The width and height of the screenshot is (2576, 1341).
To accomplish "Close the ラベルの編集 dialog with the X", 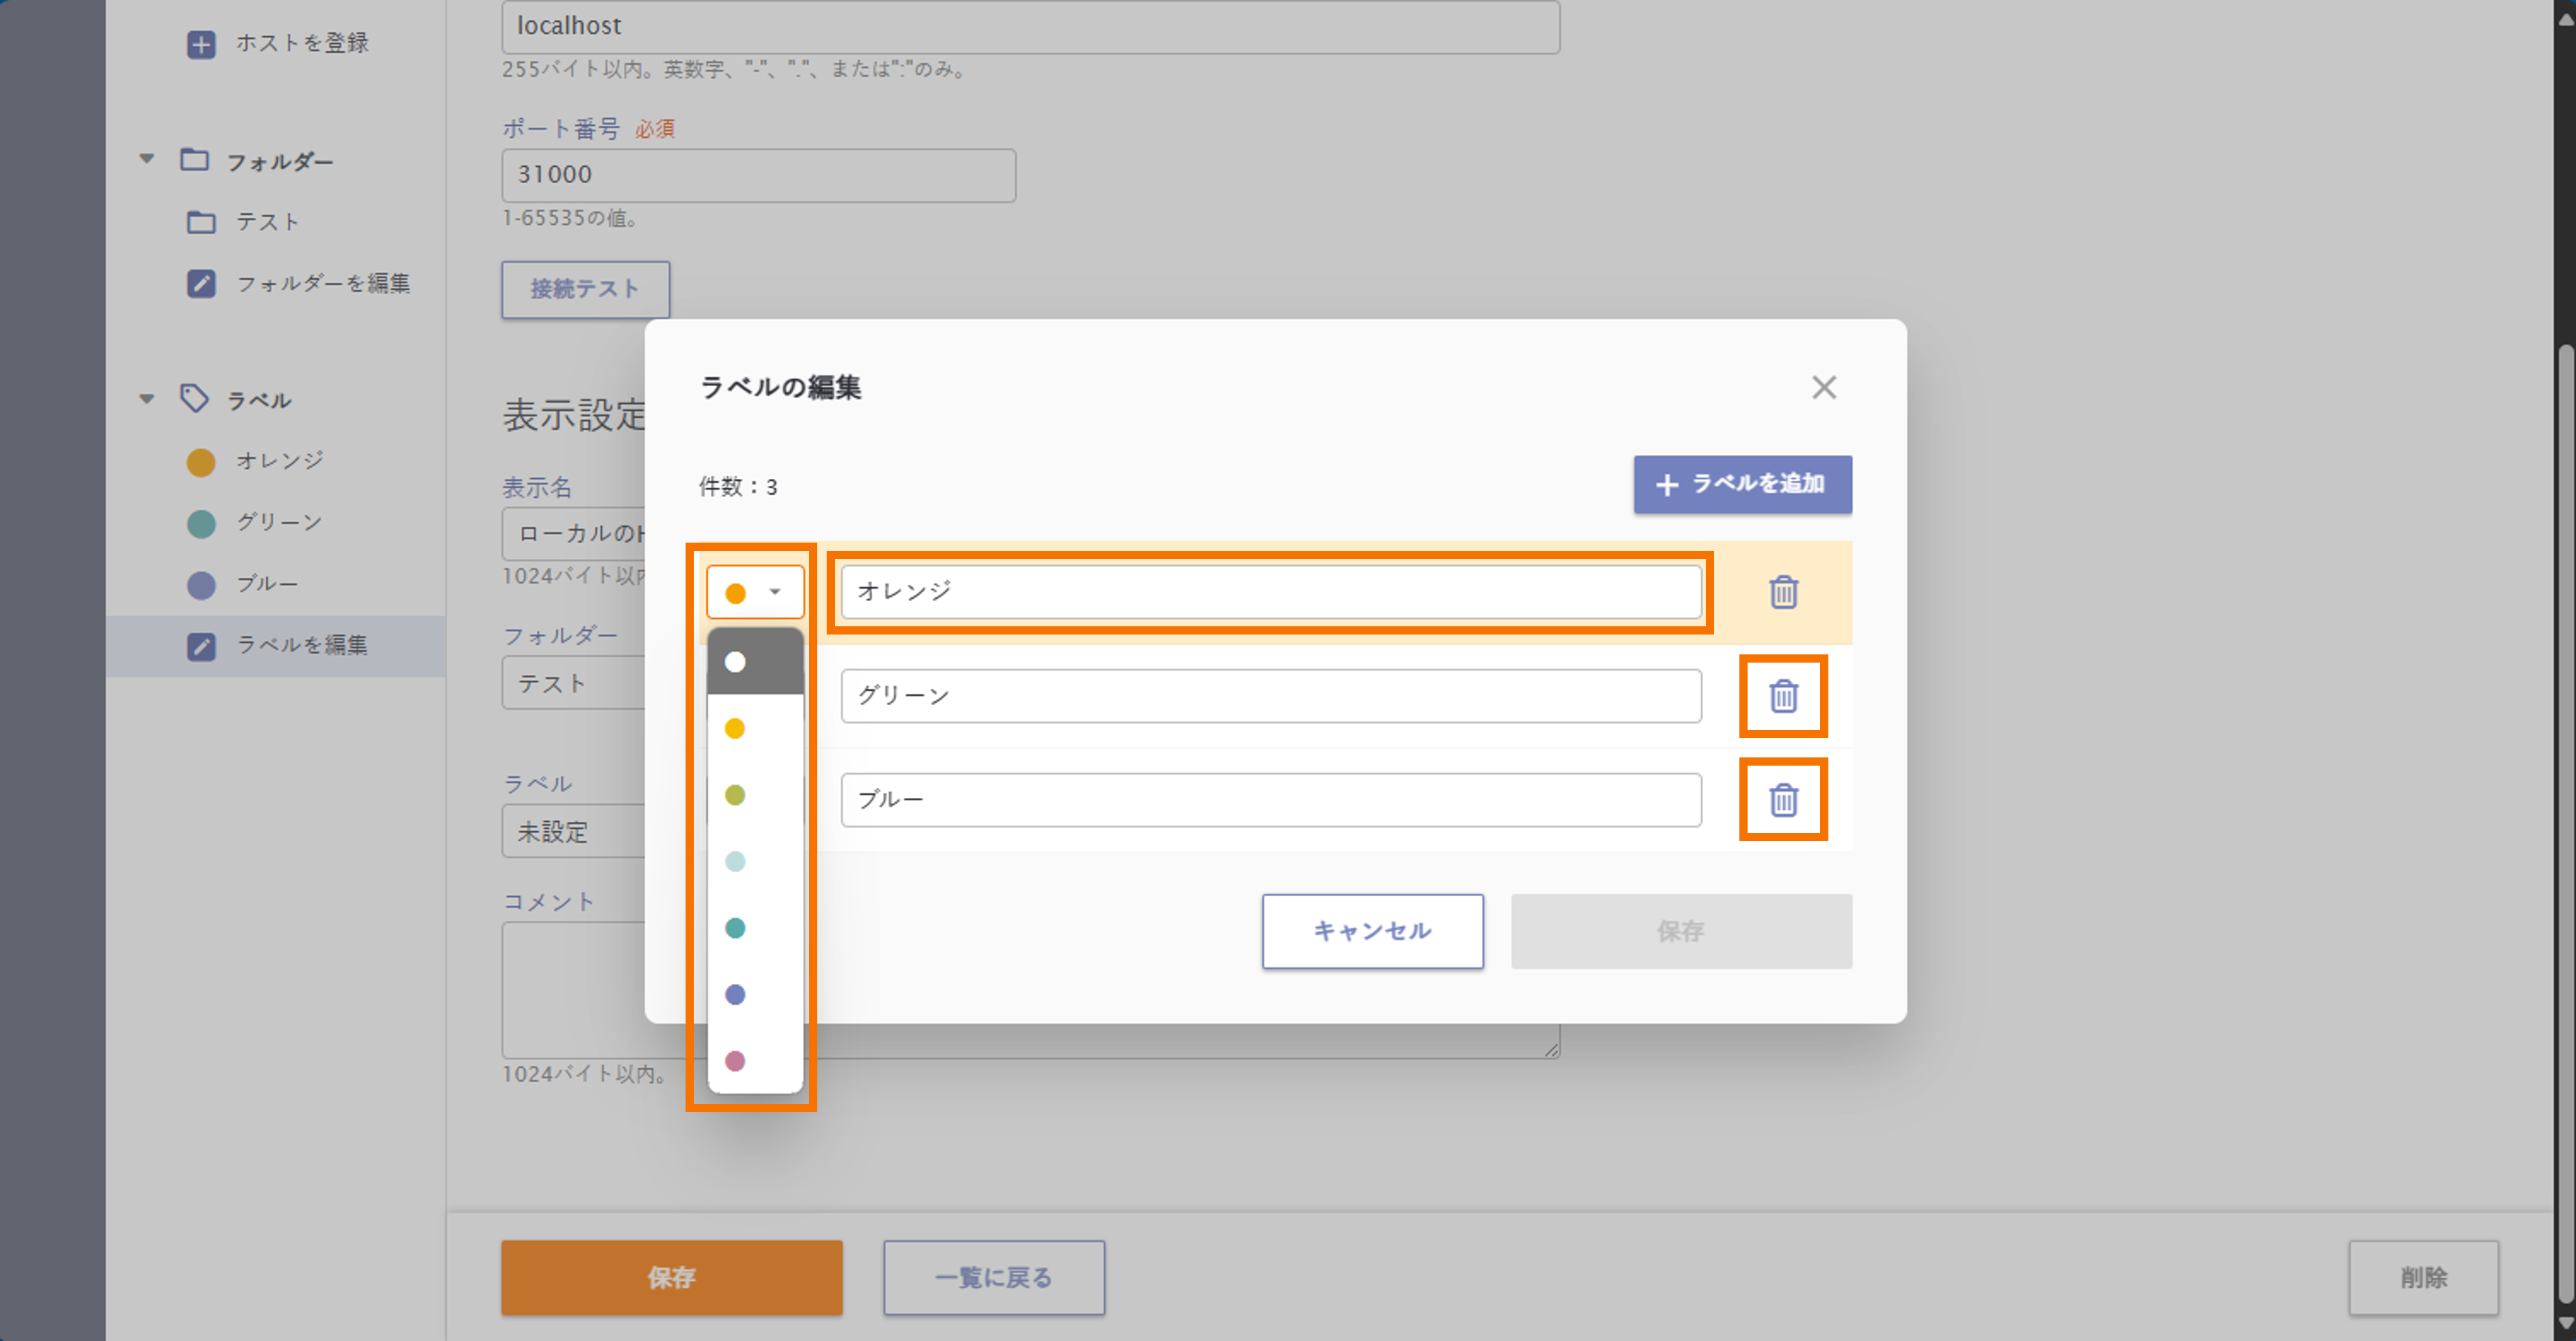I will pyautogui.click(x=1824, y=387).
